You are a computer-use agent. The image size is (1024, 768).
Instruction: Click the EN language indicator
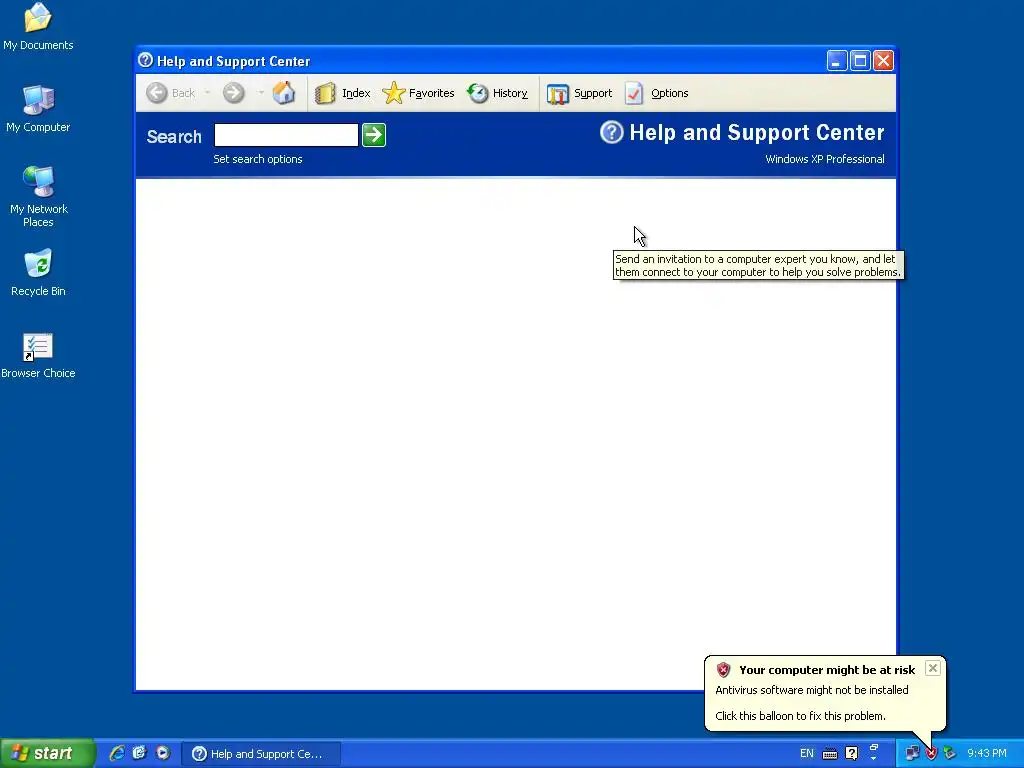807,754
